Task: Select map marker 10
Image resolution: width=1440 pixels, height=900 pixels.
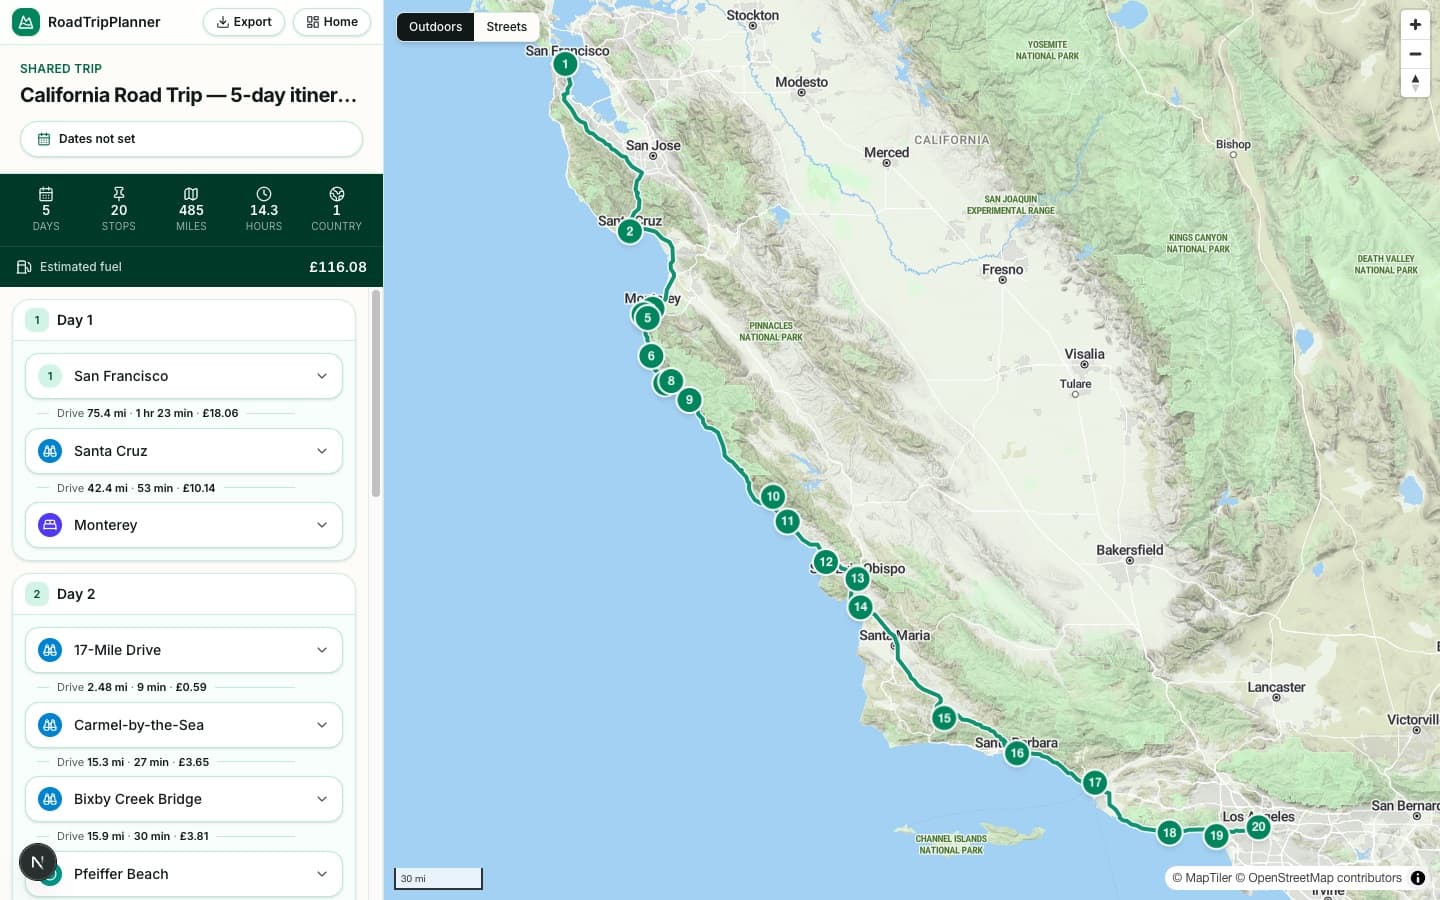Action: tap(772, 496)
